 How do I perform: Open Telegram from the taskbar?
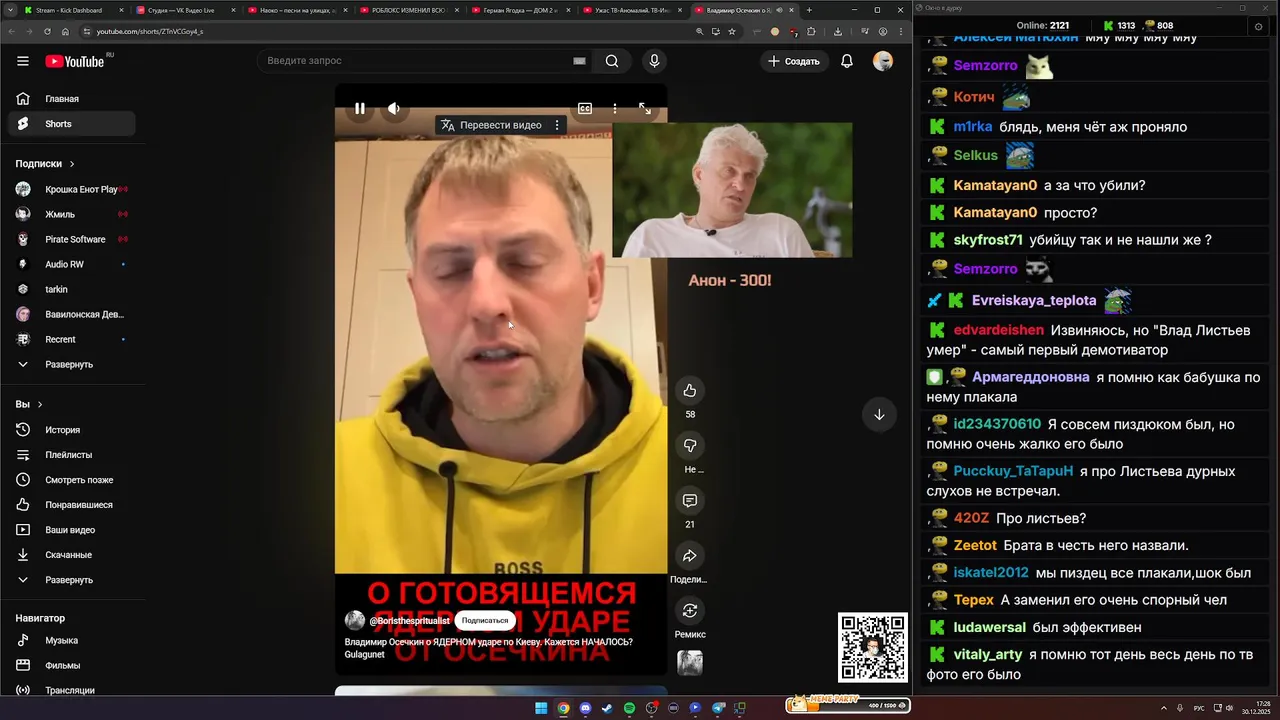[717, 708]
